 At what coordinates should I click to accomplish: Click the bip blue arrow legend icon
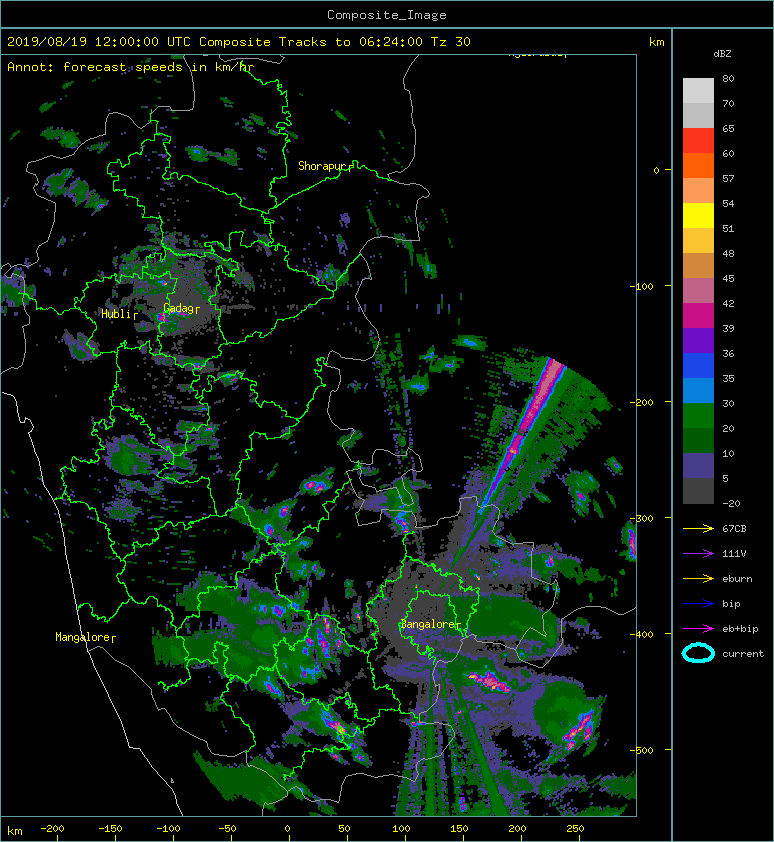(x=698, y=604)
